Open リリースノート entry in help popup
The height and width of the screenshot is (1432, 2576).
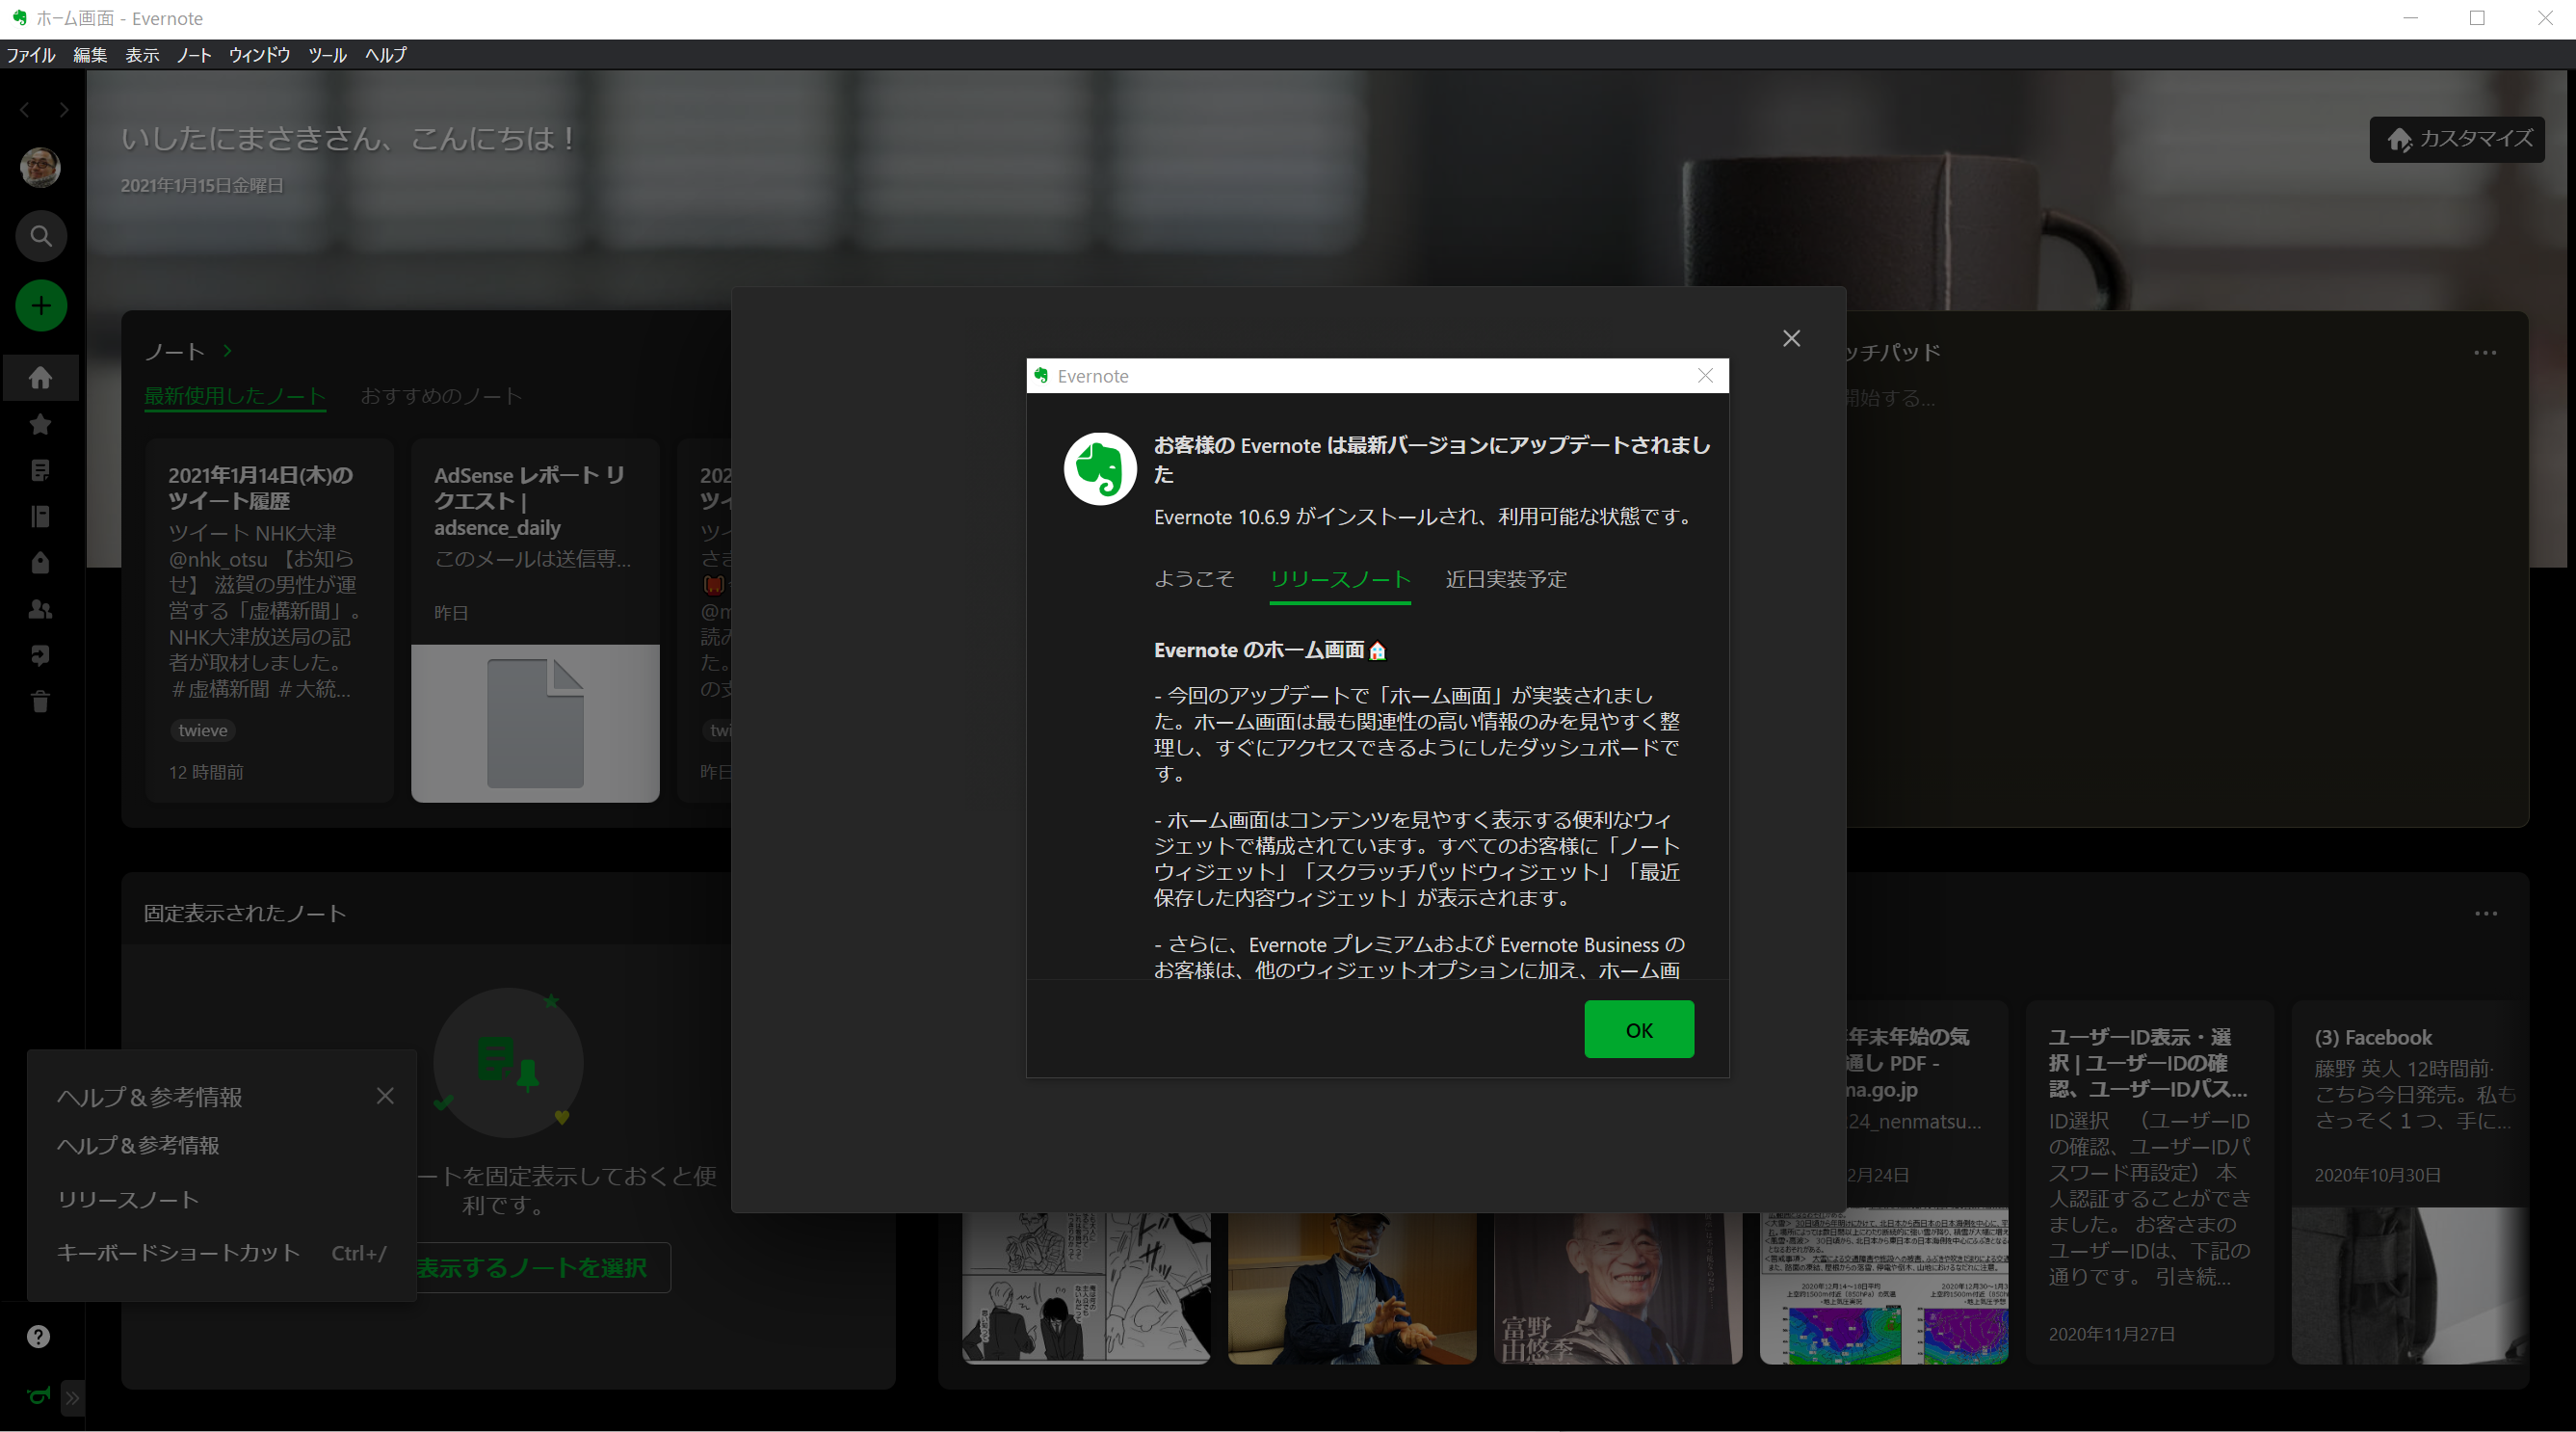pyautogui.click(x=128, y=1200)
